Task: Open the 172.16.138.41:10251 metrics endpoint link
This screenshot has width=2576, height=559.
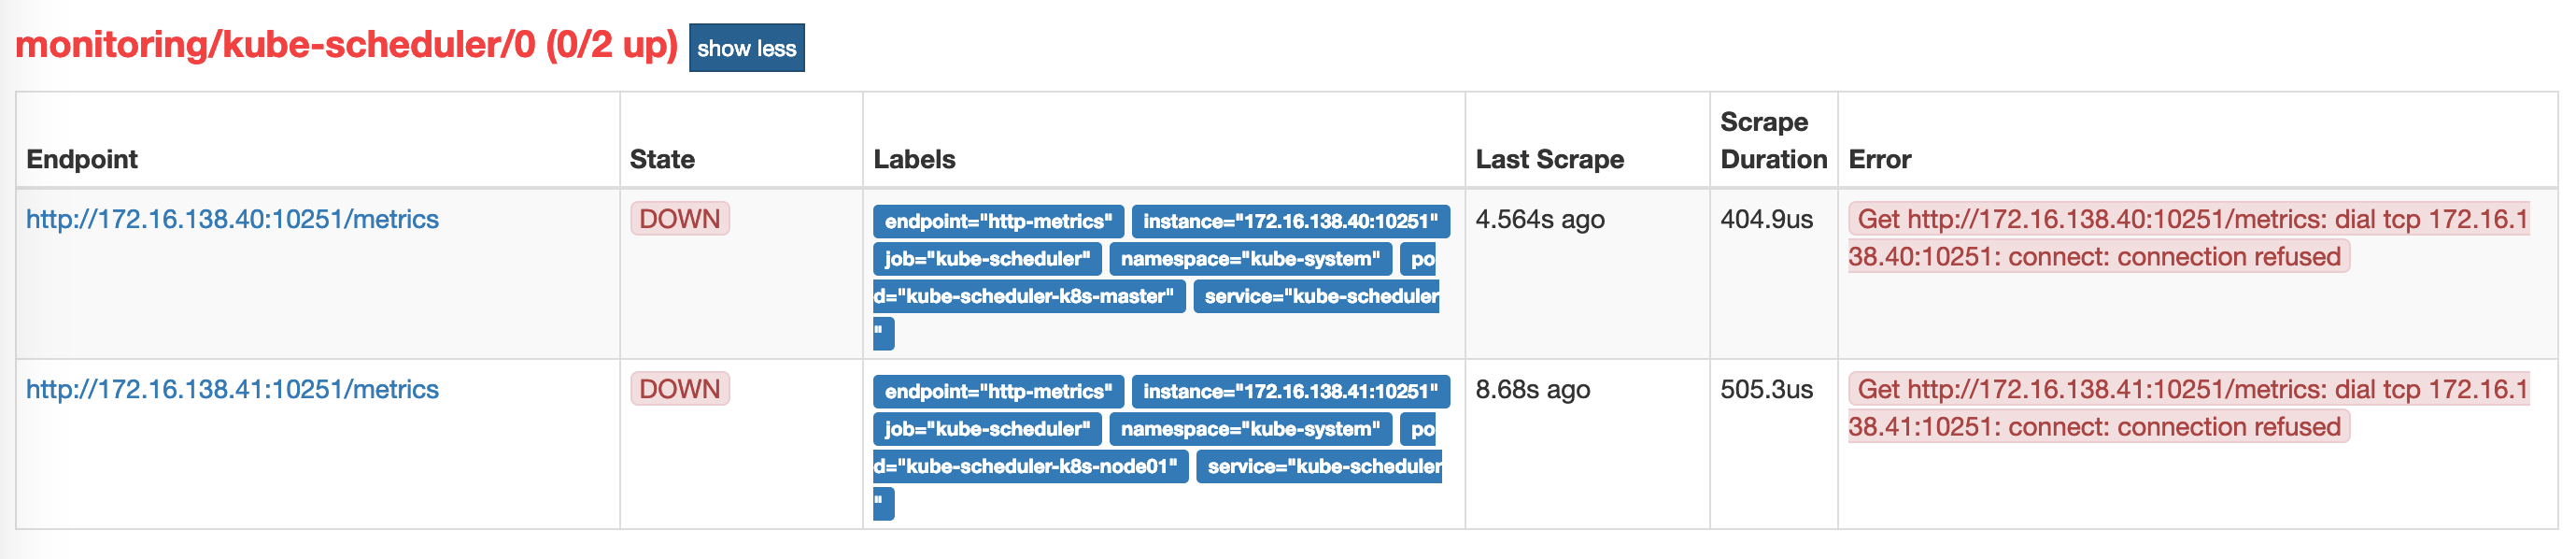Action: (232, 389)
